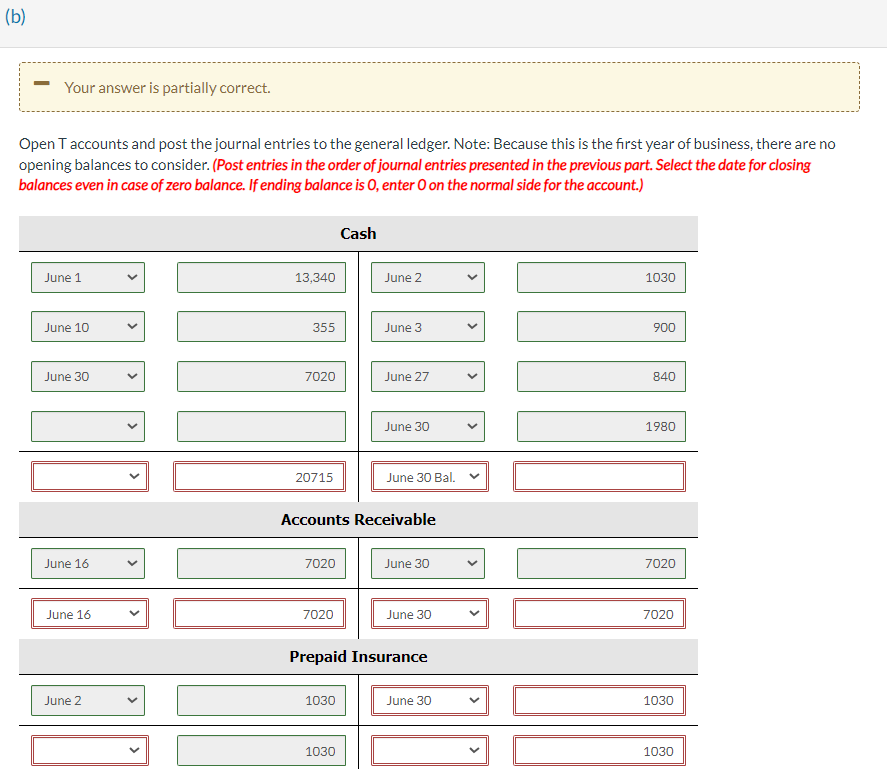Open the empty debit date dropdown beside June 30 1980
Viewport: 887px width, 769px height.
tap(88, 426)
